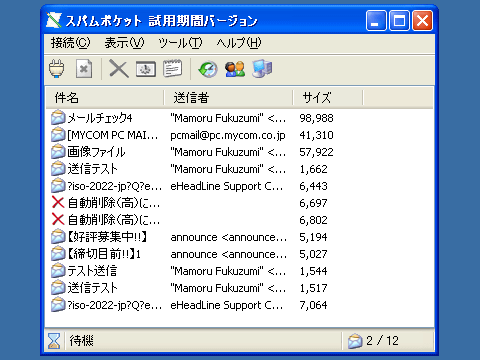Click the settings window toolbar icon
Screen dimensions: 480x360
[146, 69]
